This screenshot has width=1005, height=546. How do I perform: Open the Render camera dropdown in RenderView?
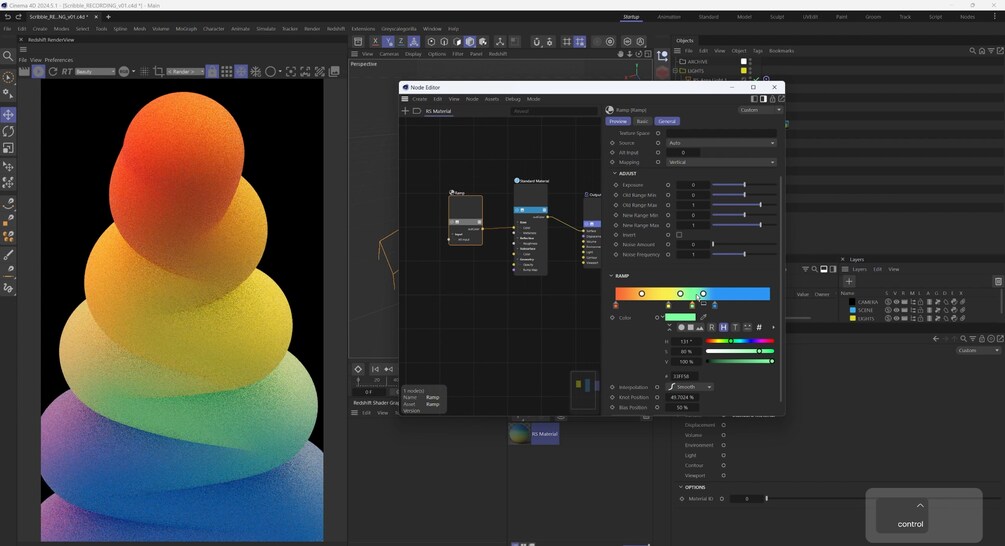click(x=185, y=72)
